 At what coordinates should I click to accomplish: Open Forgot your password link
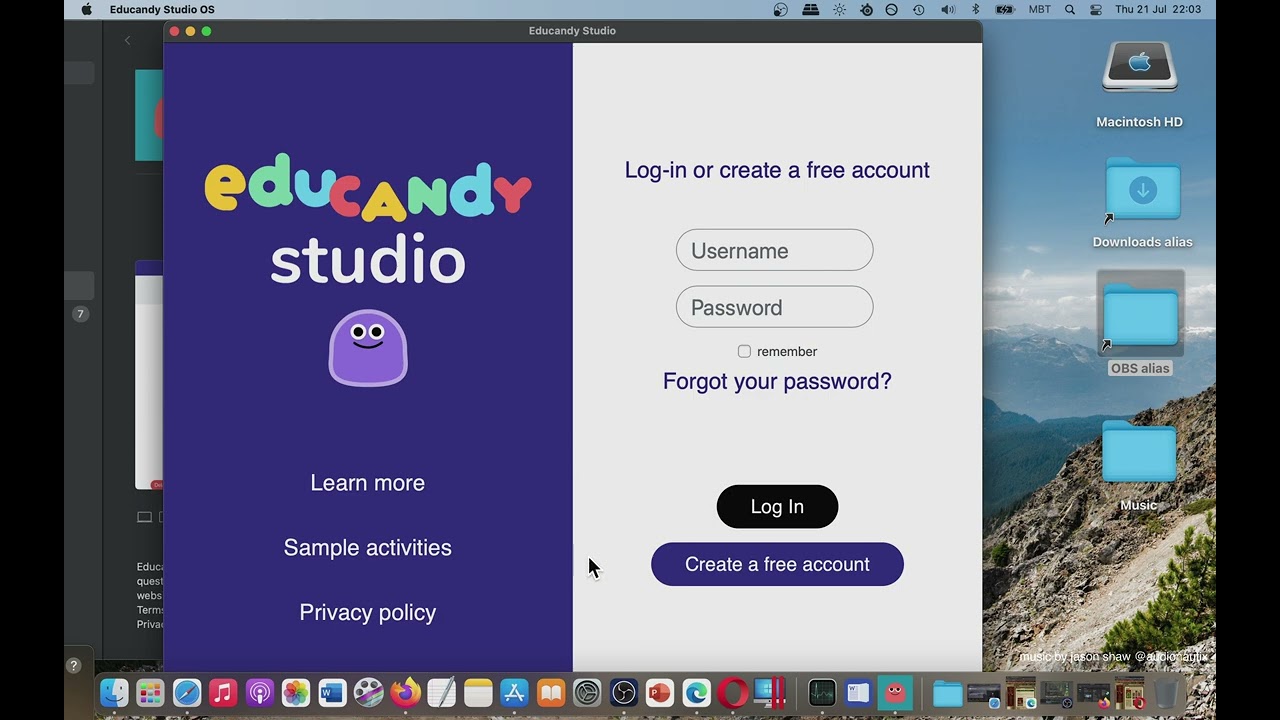click(x=777, y=381)
